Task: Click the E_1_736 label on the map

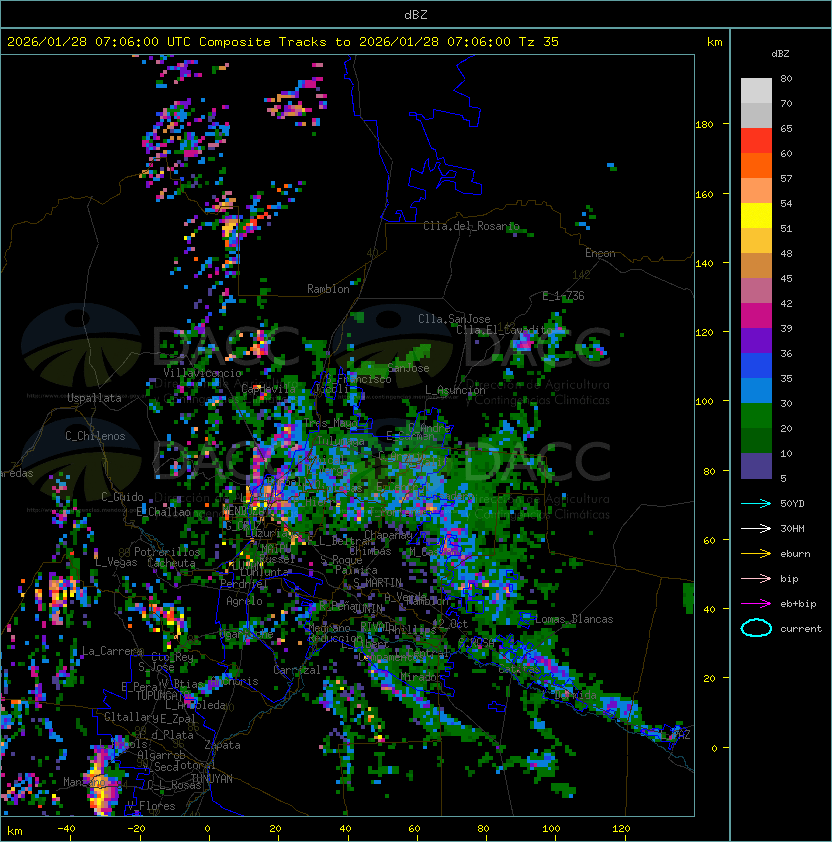Action: point(563,296)
